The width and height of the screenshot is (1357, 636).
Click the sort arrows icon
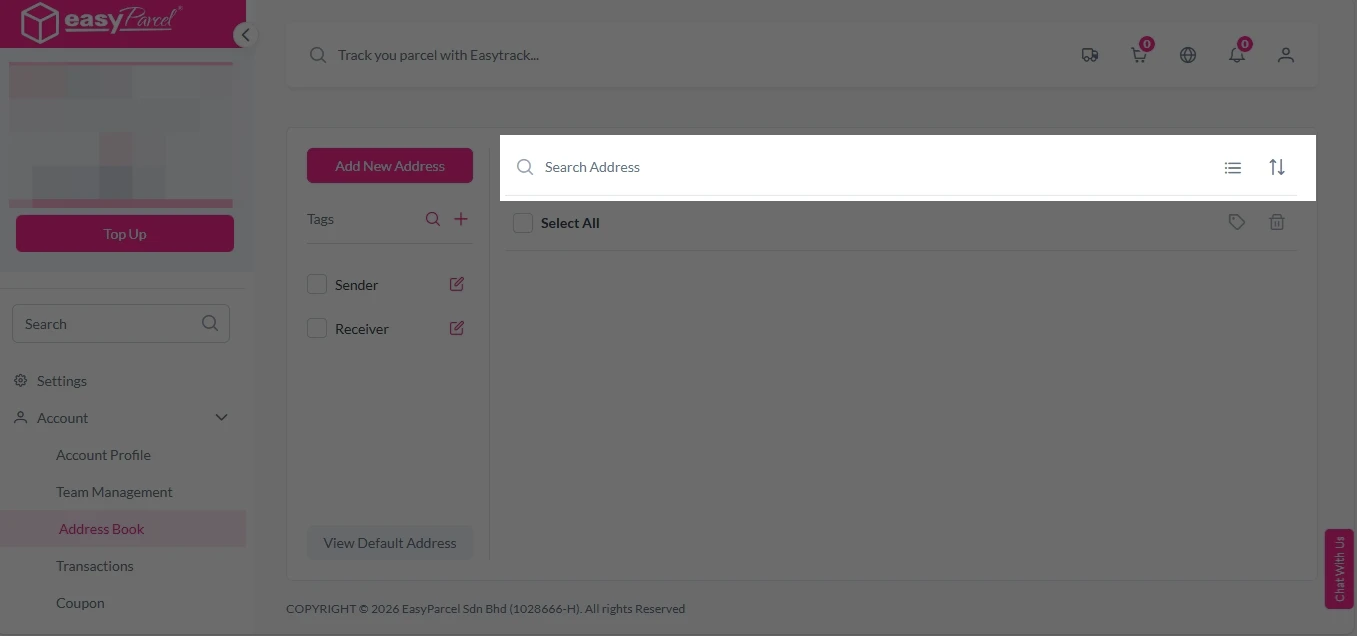pyautogui.click(x=1277, y=168)
